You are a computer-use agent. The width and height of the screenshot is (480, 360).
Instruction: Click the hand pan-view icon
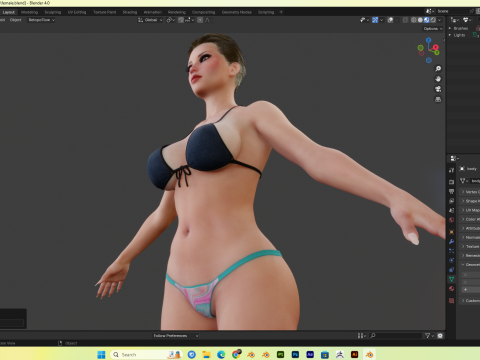tap(438, 79)
